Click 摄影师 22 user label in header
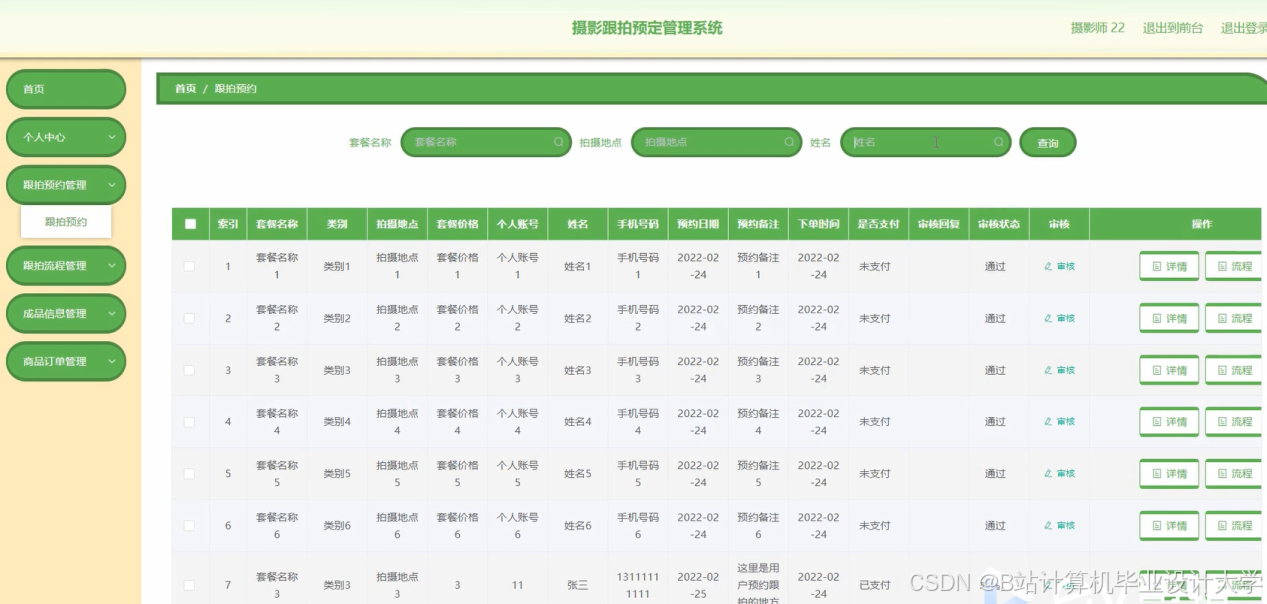Image resolution: width=1267 pixels, height=604 pixels. click(x=1098, y=28)
